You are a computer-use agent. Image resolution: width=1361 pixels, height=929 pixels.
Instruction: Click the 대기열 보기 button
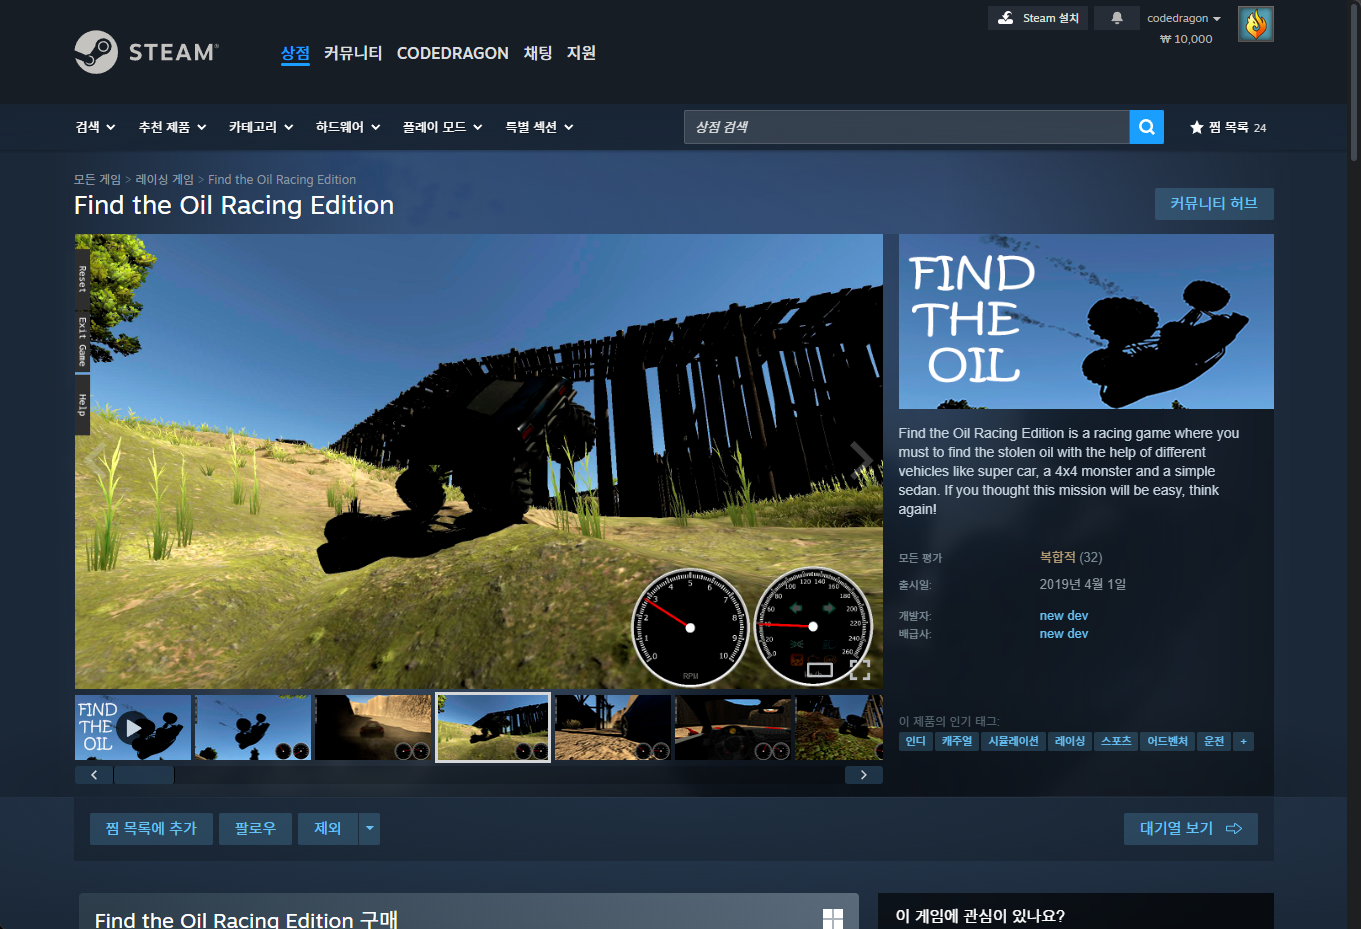pyautogui.click(x=1191, y=828)
